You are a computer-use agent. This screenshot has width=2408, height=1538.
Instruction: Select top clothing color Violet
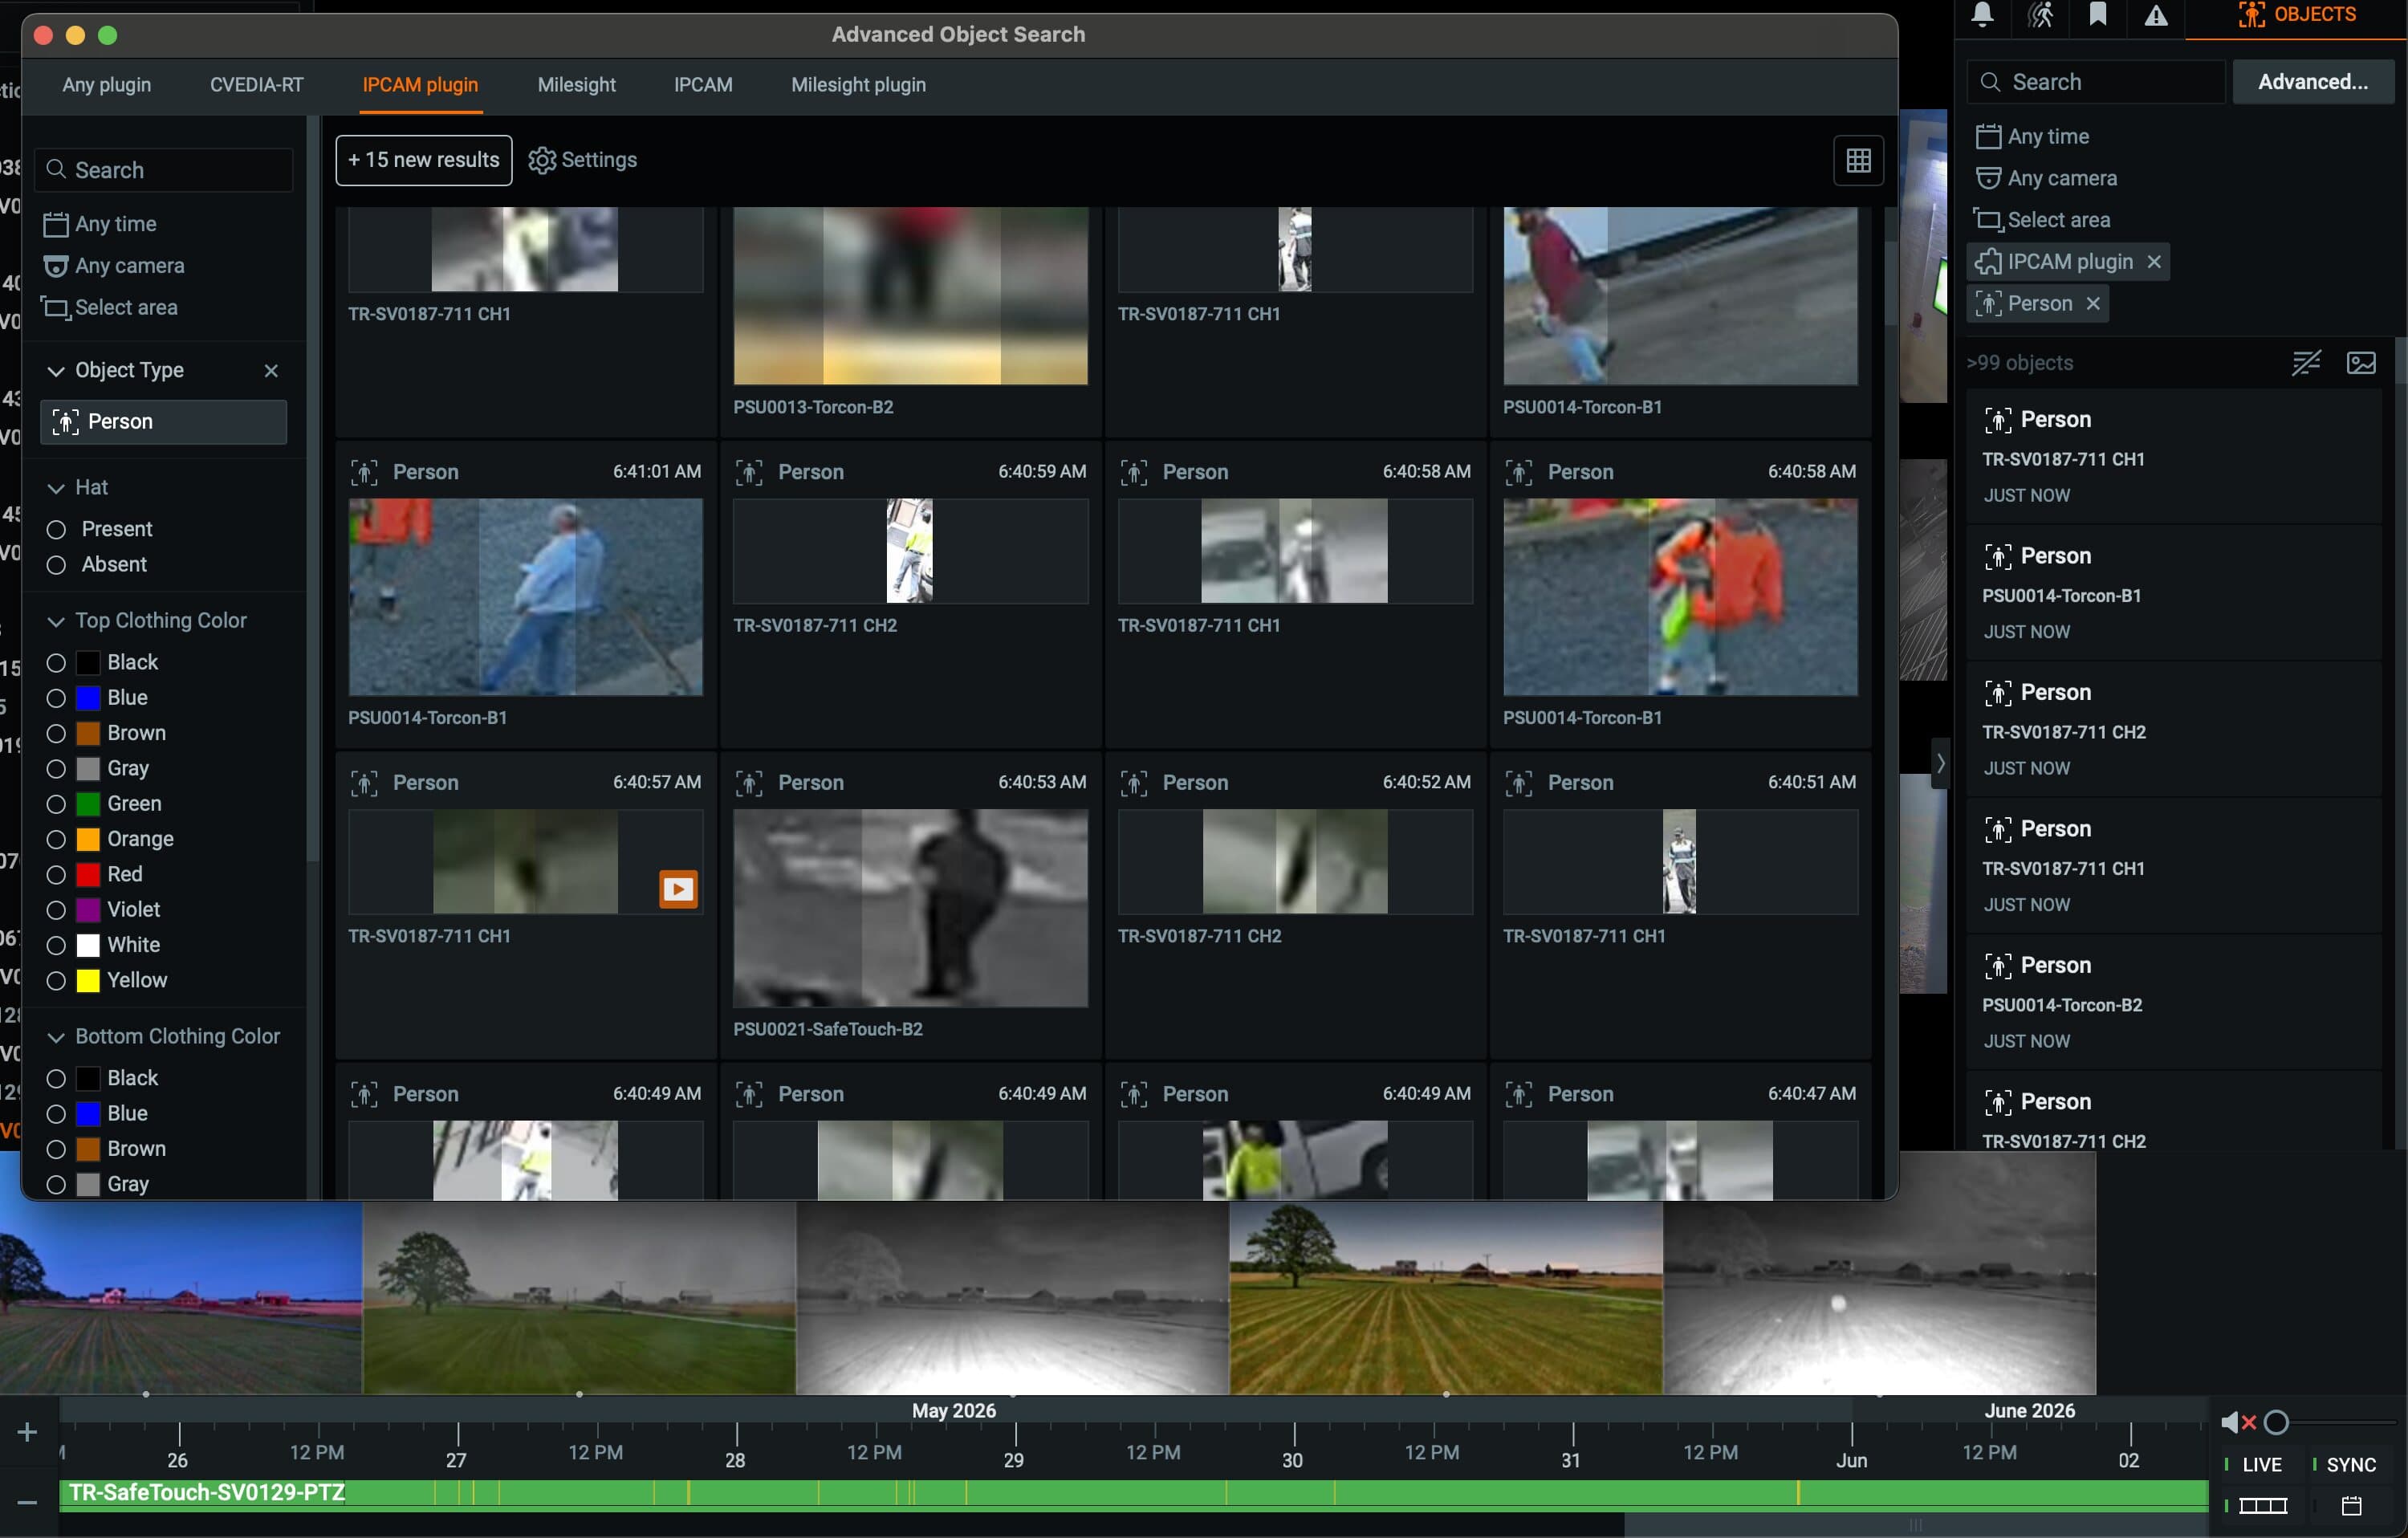(x=57, y=910)
